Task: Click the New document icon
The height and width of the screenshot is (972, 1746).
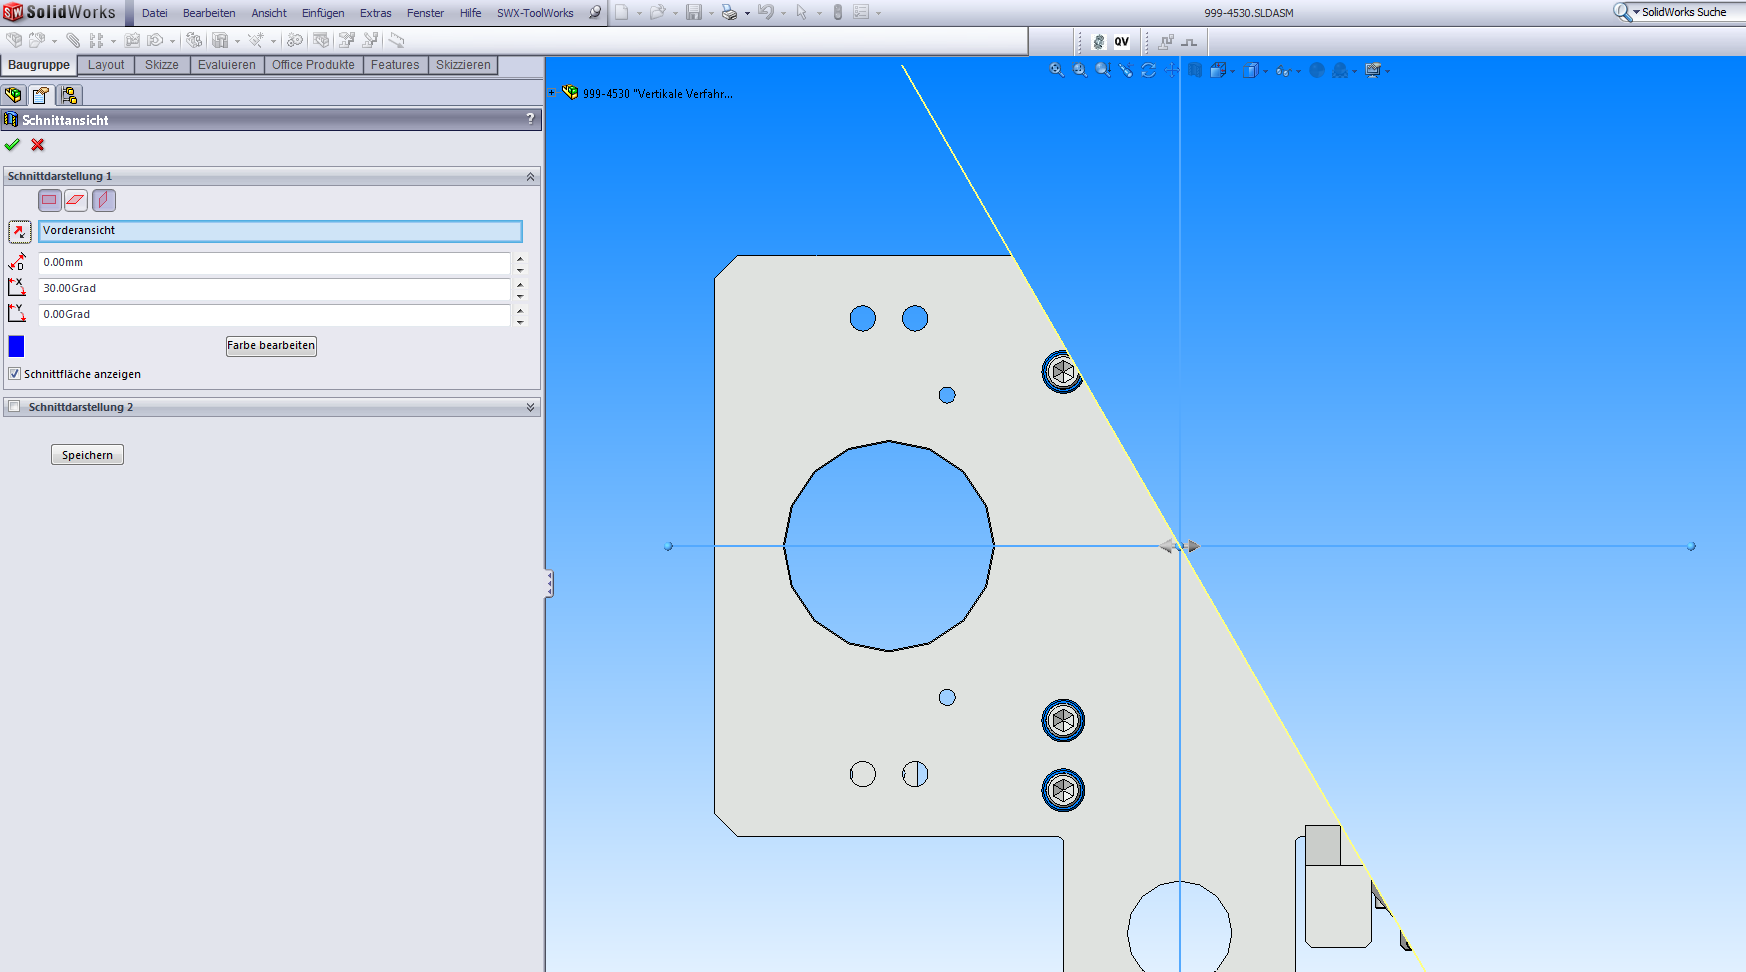Action: pyautogui.click(x=622, y=13)
